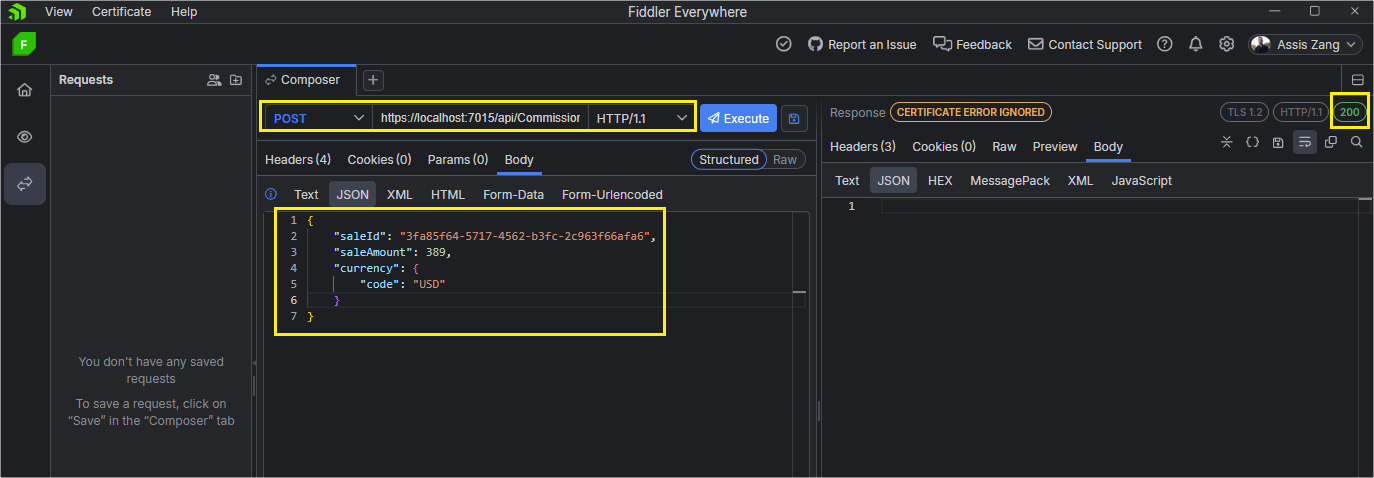Open request Params (0) tab
Screen dimensions: 1374x478
[458, 159]
